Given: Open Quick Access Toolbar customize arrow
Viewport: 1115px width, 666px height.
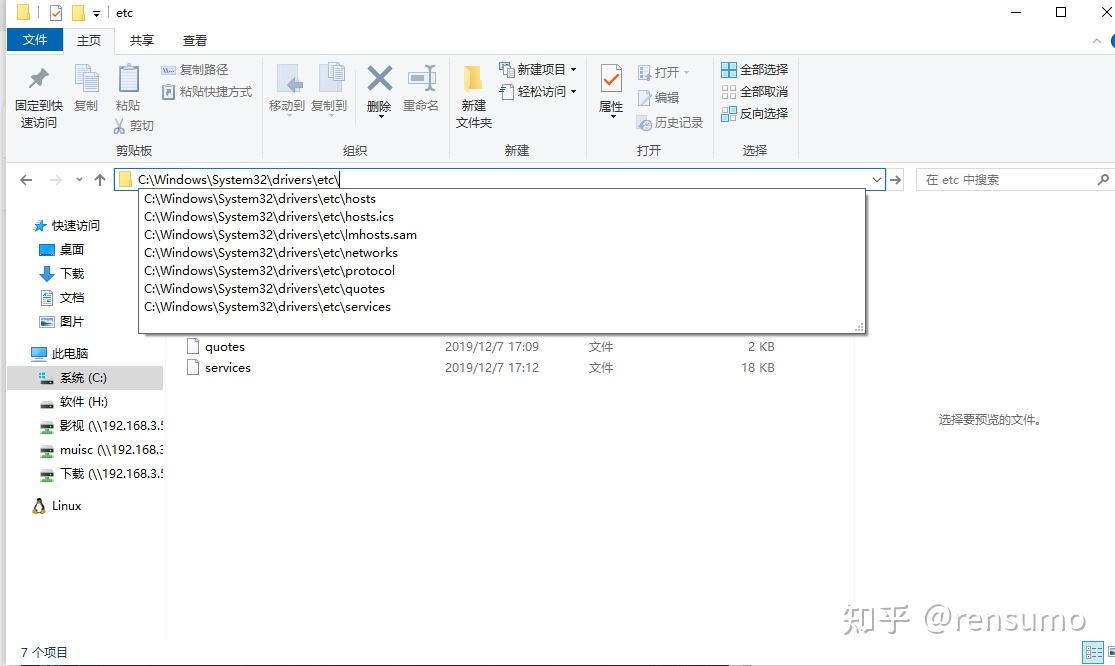Looking at the screenshot, I should click(97, 14).
